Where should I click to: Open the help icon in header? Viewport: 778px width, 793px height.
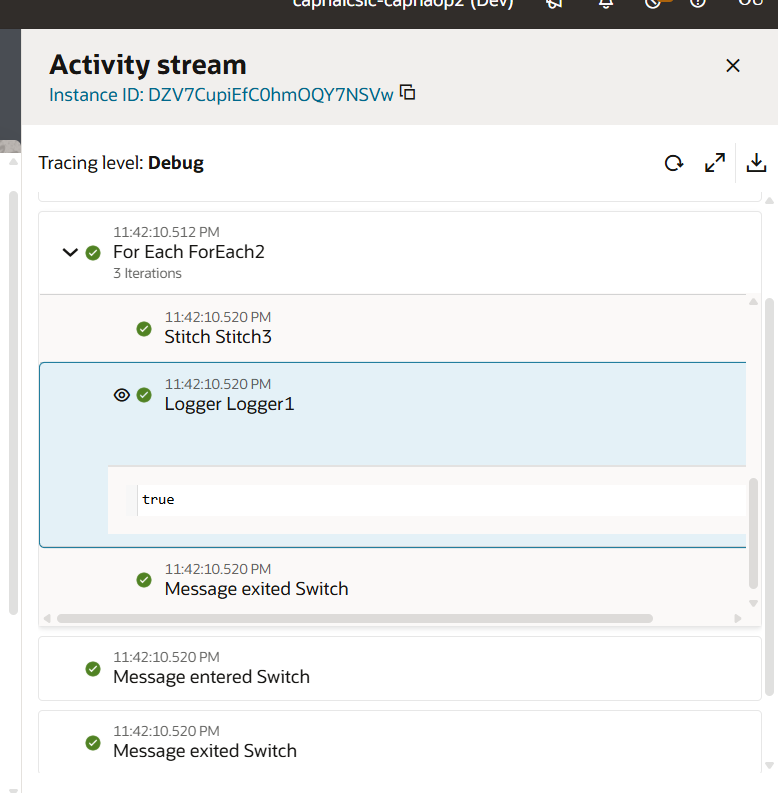[x=698, y=4]
